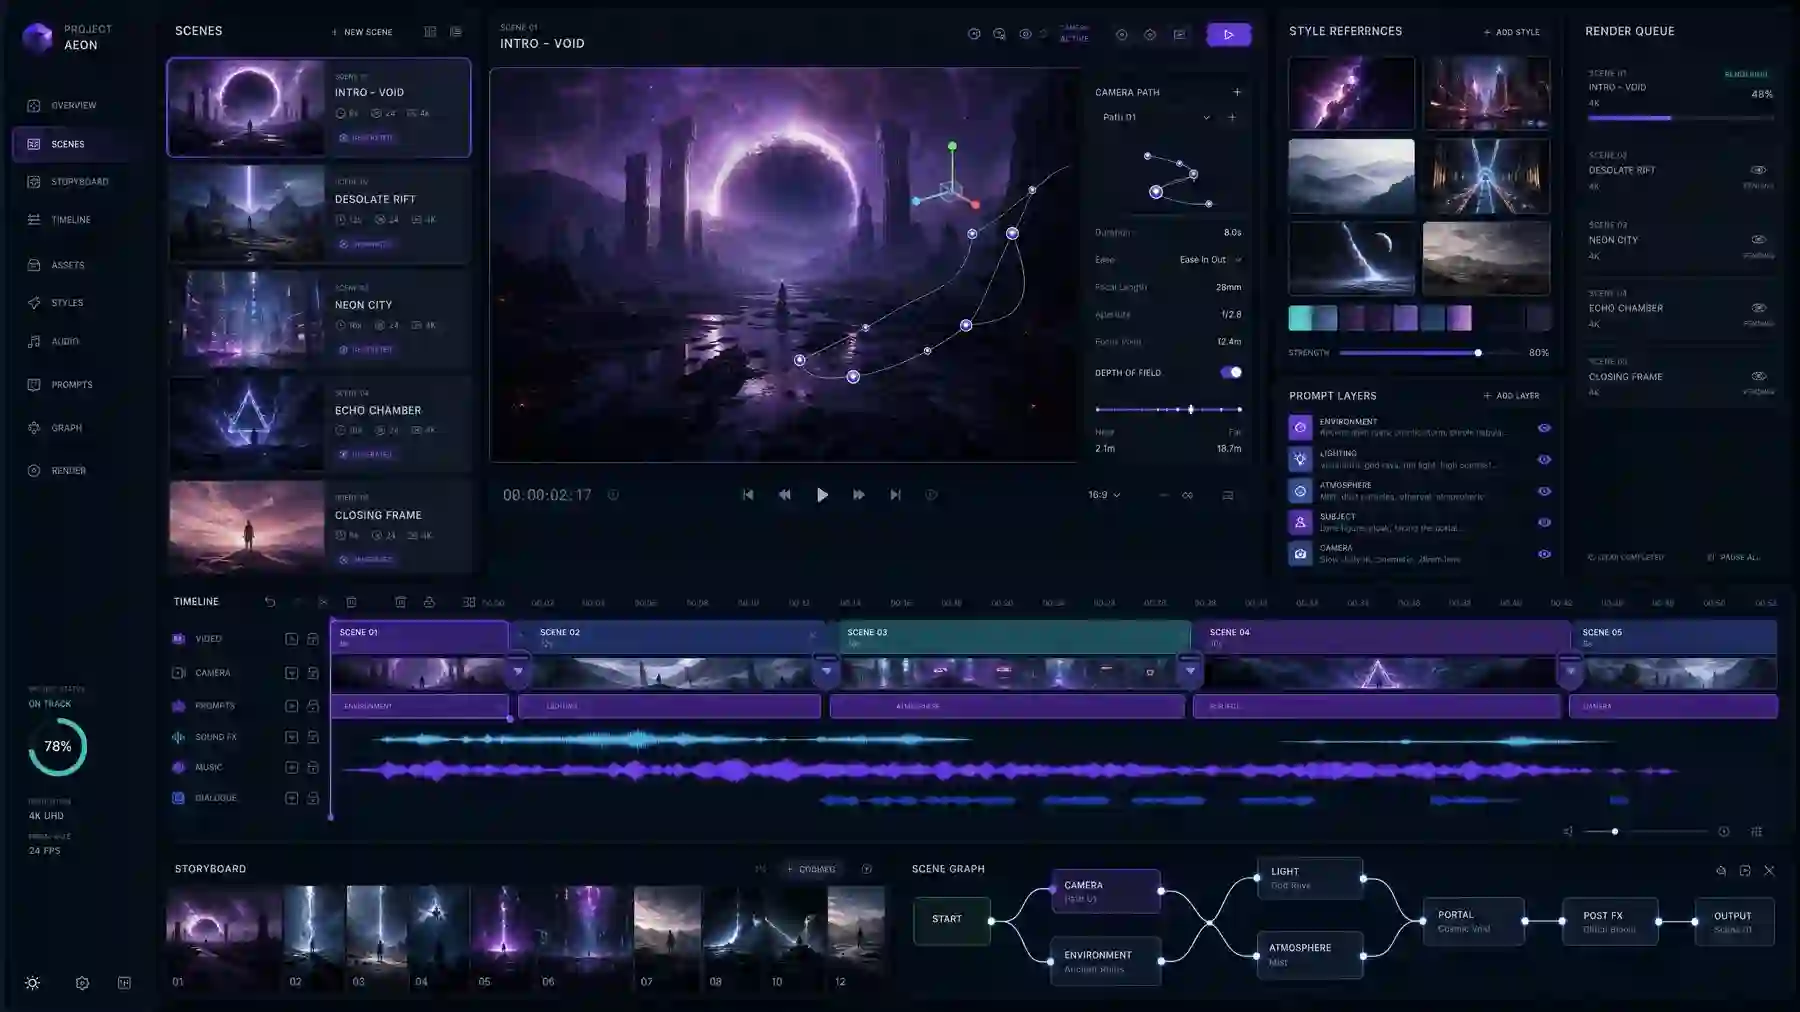1800x1012 pixels.
Task: Open Graph in the sidebar
Action: click(55, 428)
